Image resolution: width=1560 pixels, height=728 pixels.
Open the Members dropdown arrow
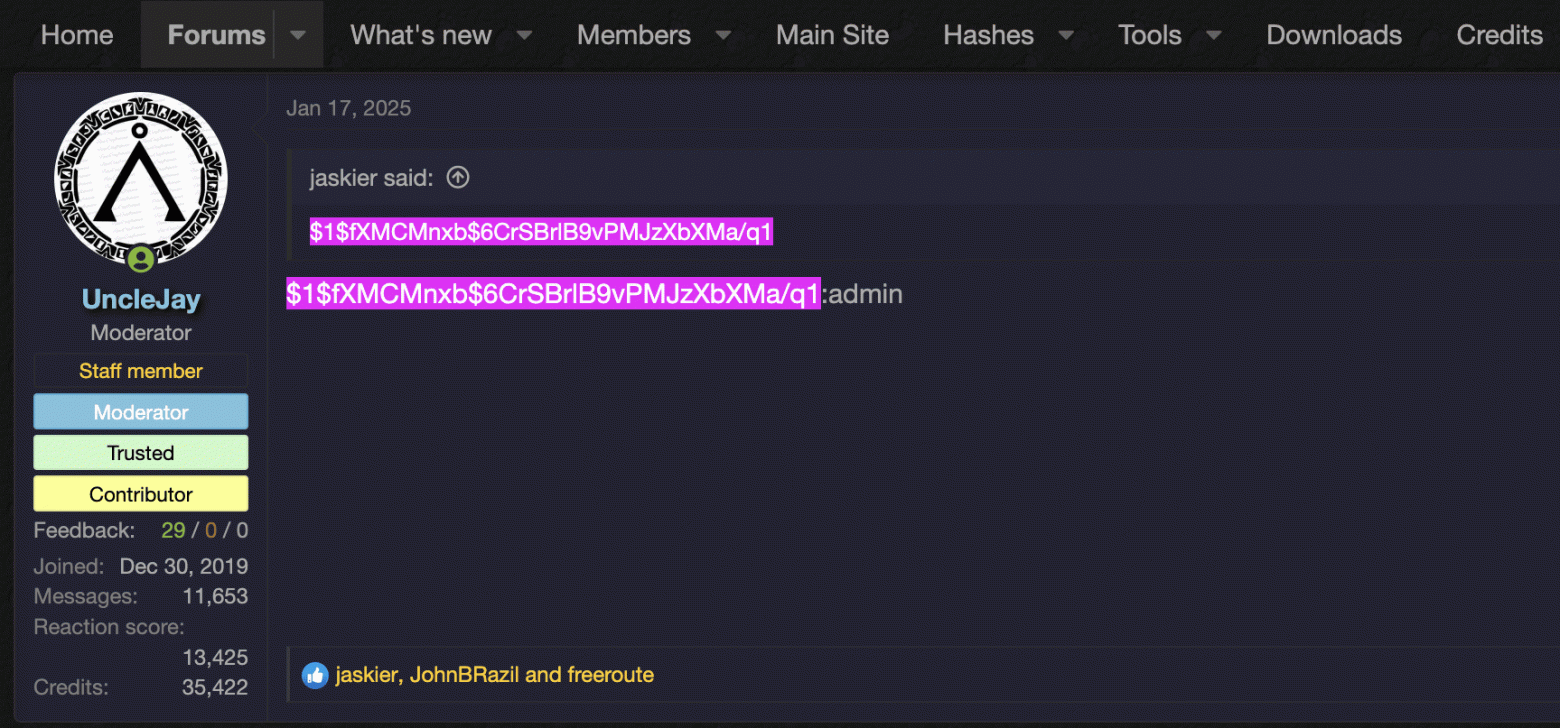pyautogui.click(x=723, y=35)
